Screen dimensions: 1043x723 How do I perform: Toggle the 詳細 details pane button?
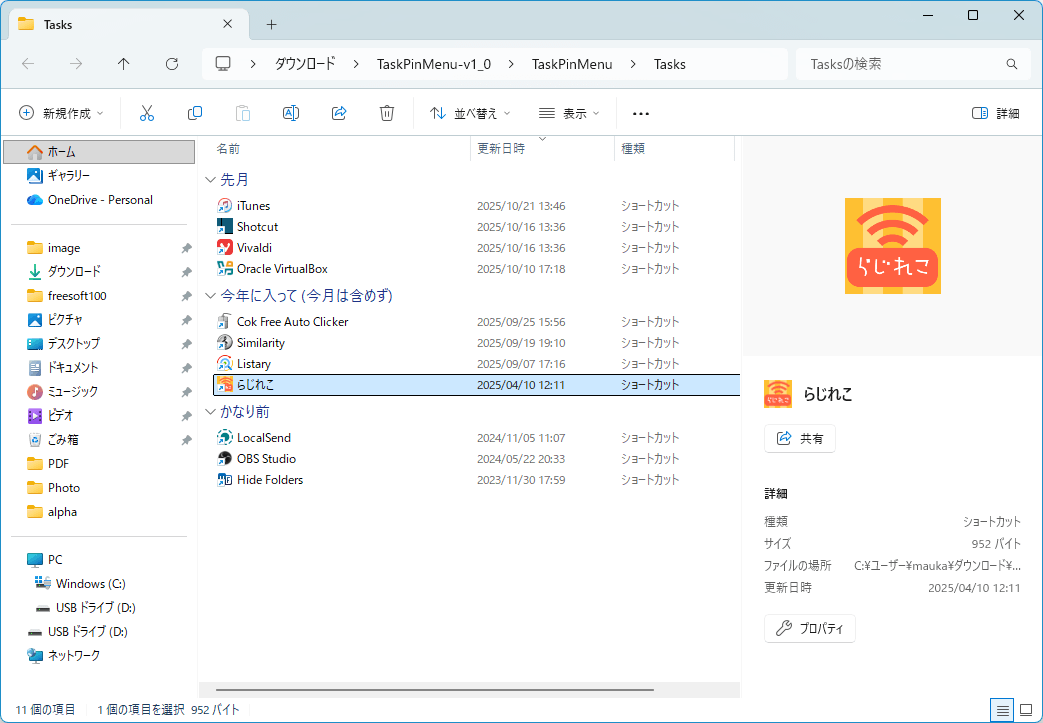pyautogui.click(x=995, y=113)
